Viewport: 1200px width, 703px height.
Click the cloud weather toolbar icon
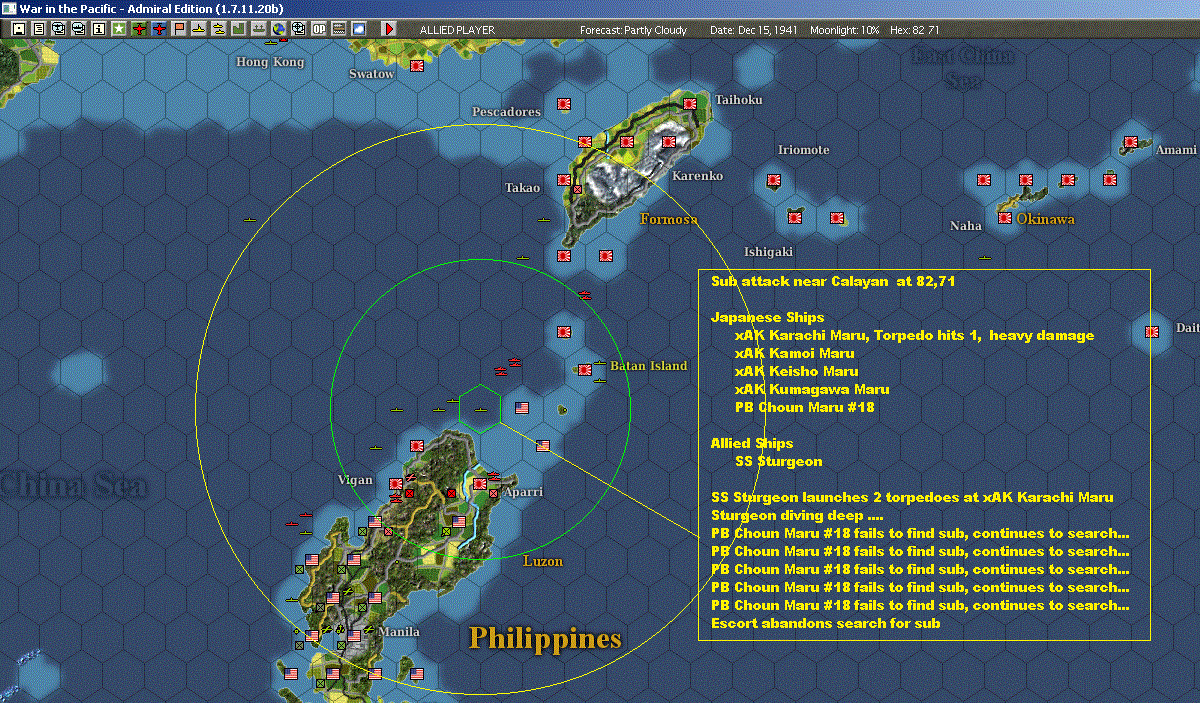[358, 29]
